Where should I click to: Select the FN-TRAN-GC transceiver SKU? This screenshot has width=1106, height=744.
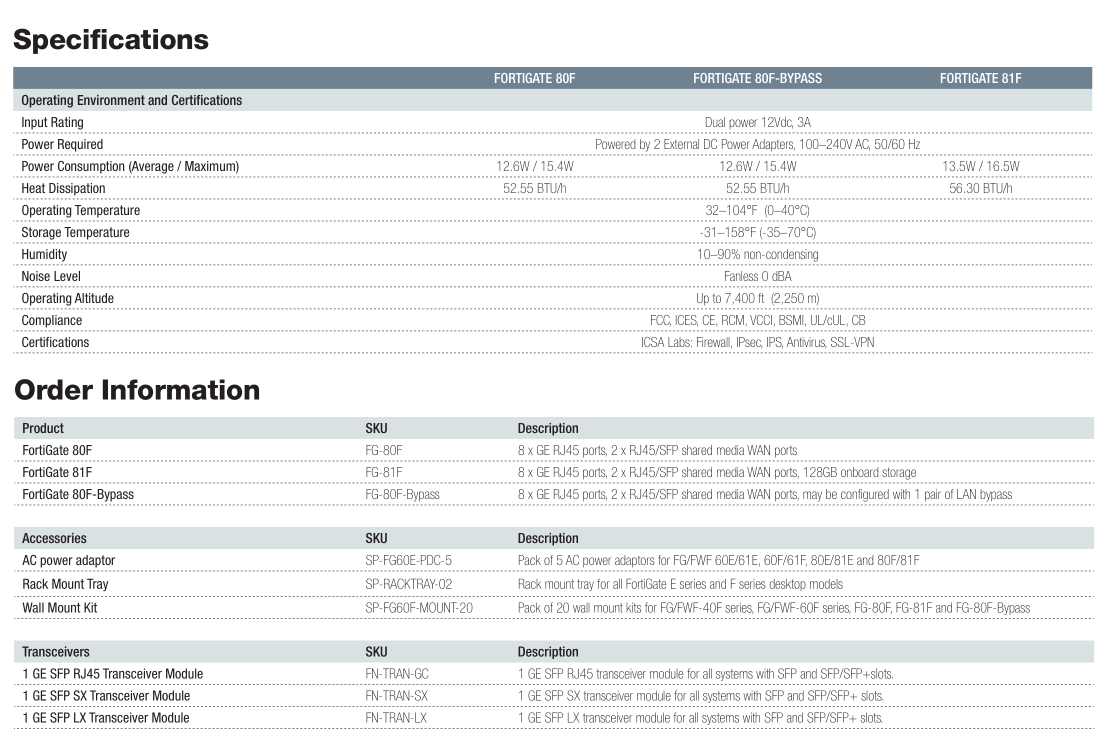click(397, 674)
